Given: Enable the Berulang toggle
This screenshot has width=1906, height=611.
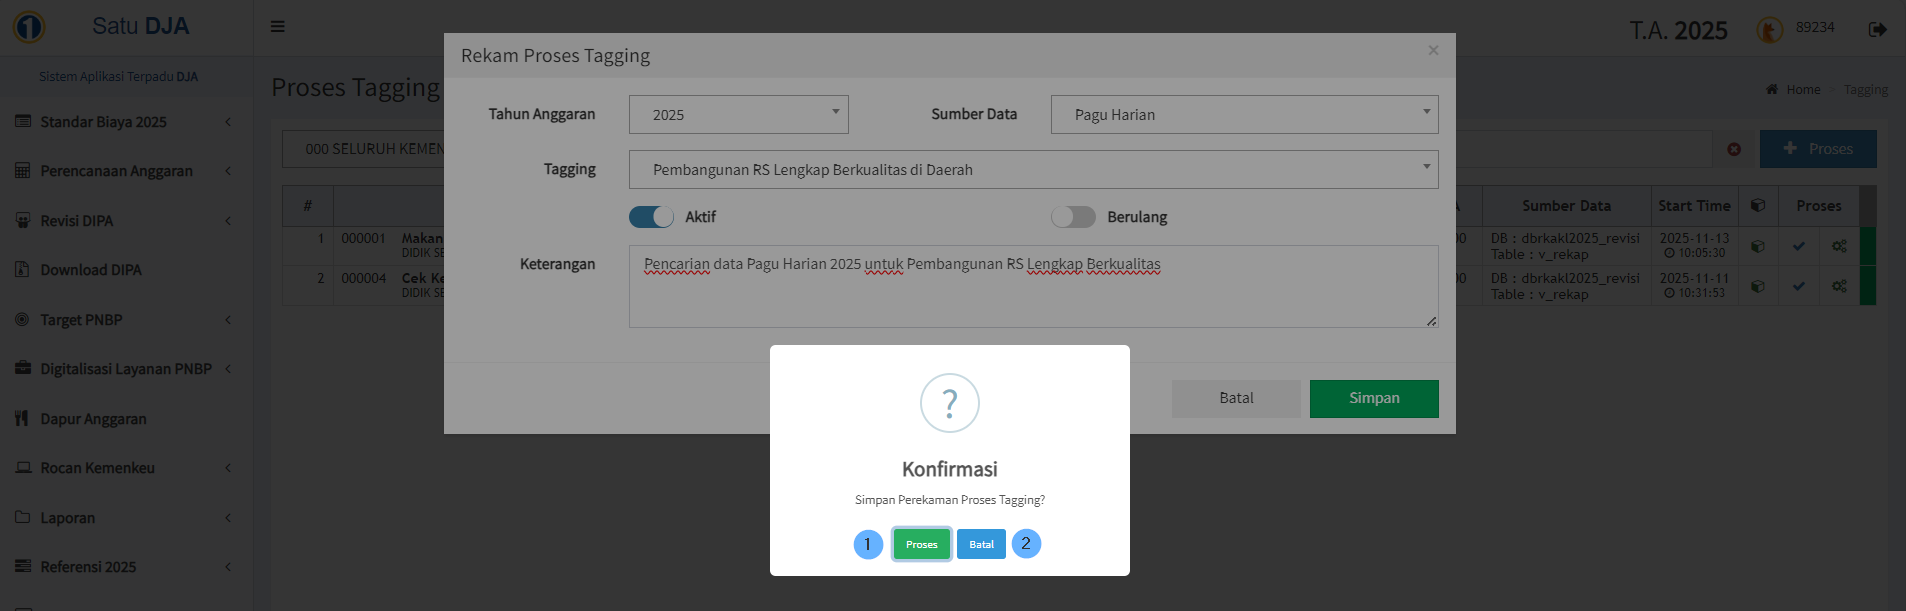Looking at the screenshot, I should (x=1073, y=217).
